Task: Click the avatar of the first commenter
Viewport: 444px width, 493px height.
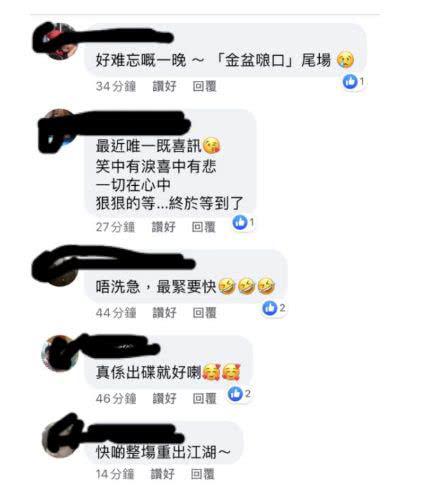Action: pos(58,41)
